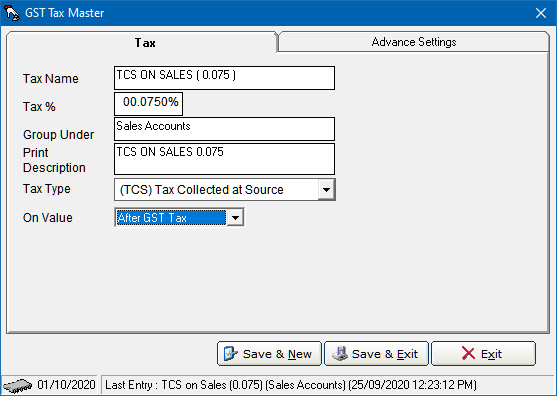
Task: Click the After GST Tax combo box value
Action: 171,217
